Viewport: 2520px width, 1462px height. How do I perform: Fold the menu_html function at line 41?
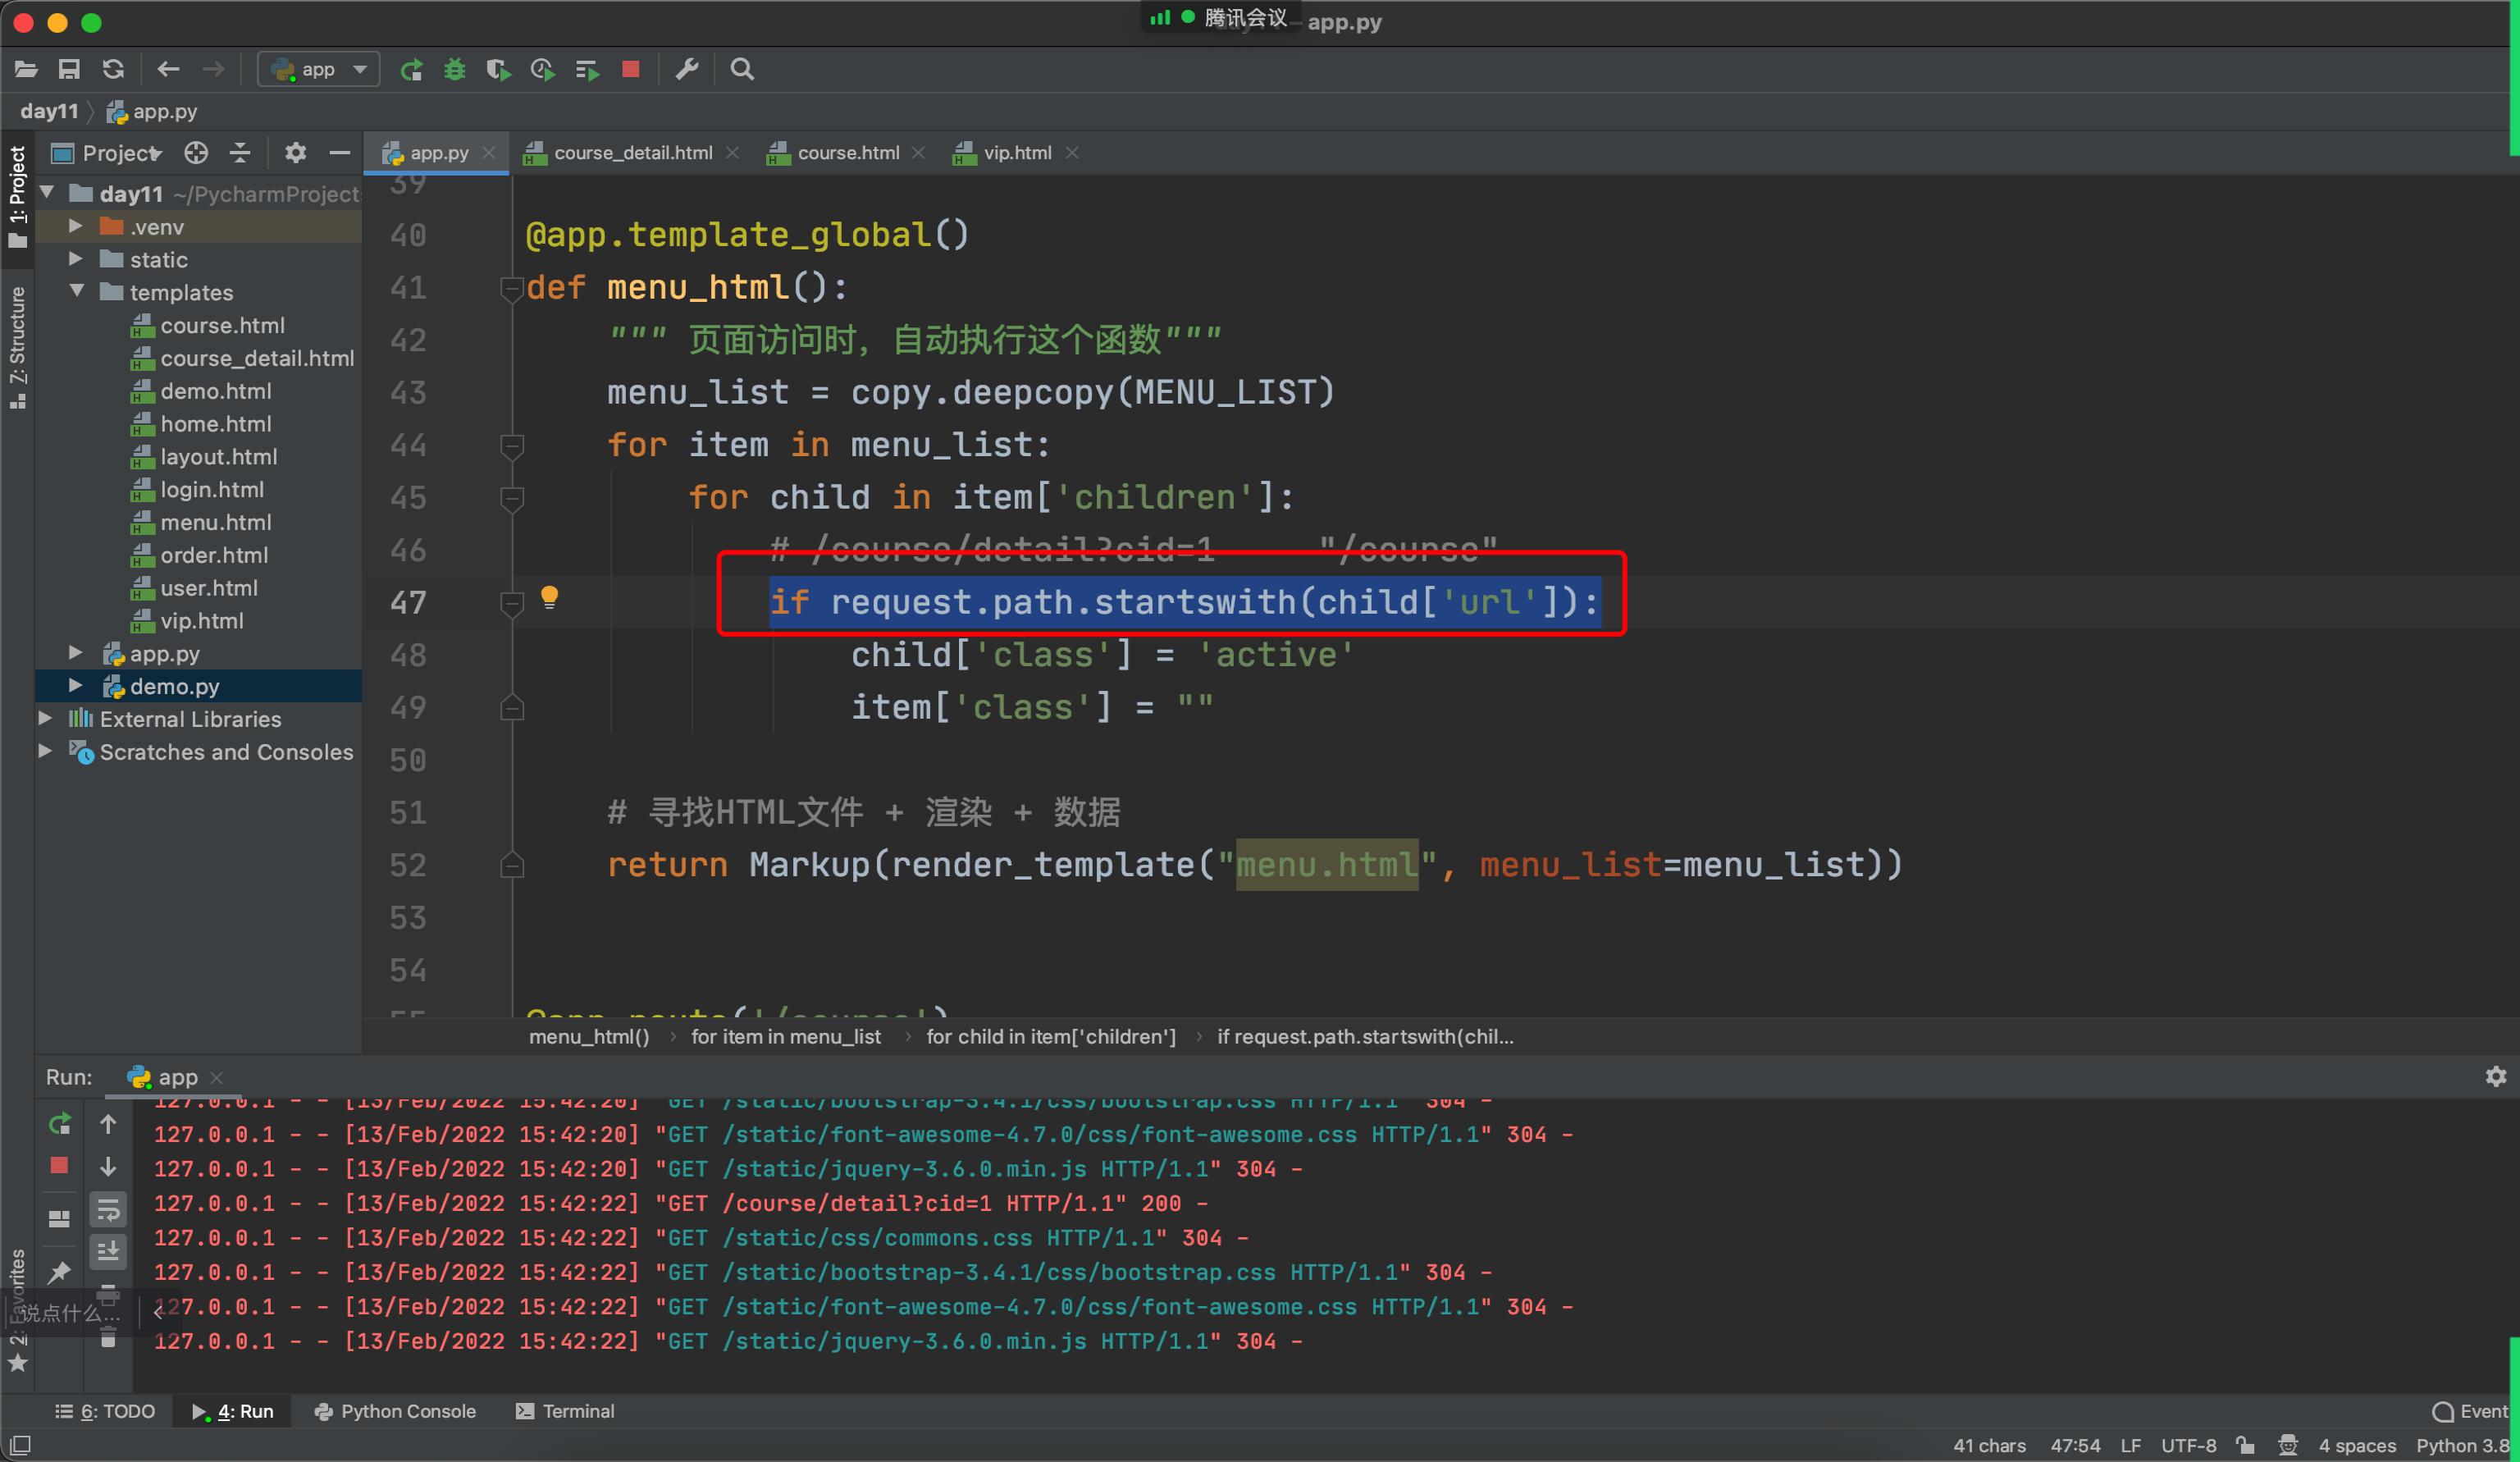(x=512, y=288)
